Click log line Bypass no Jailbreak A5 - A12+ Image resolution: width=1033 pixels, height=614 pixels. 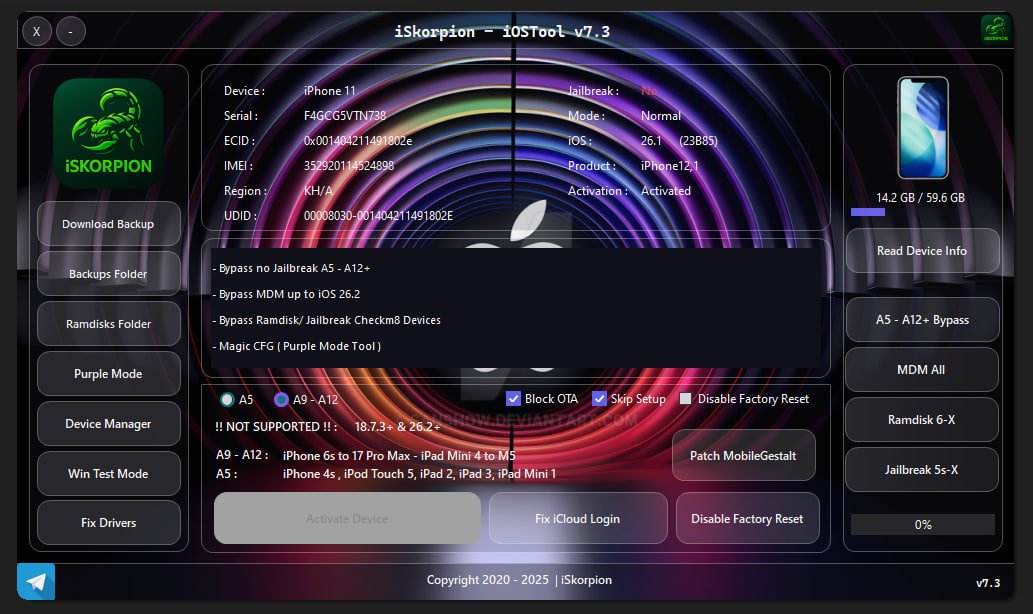coord(291,268)
